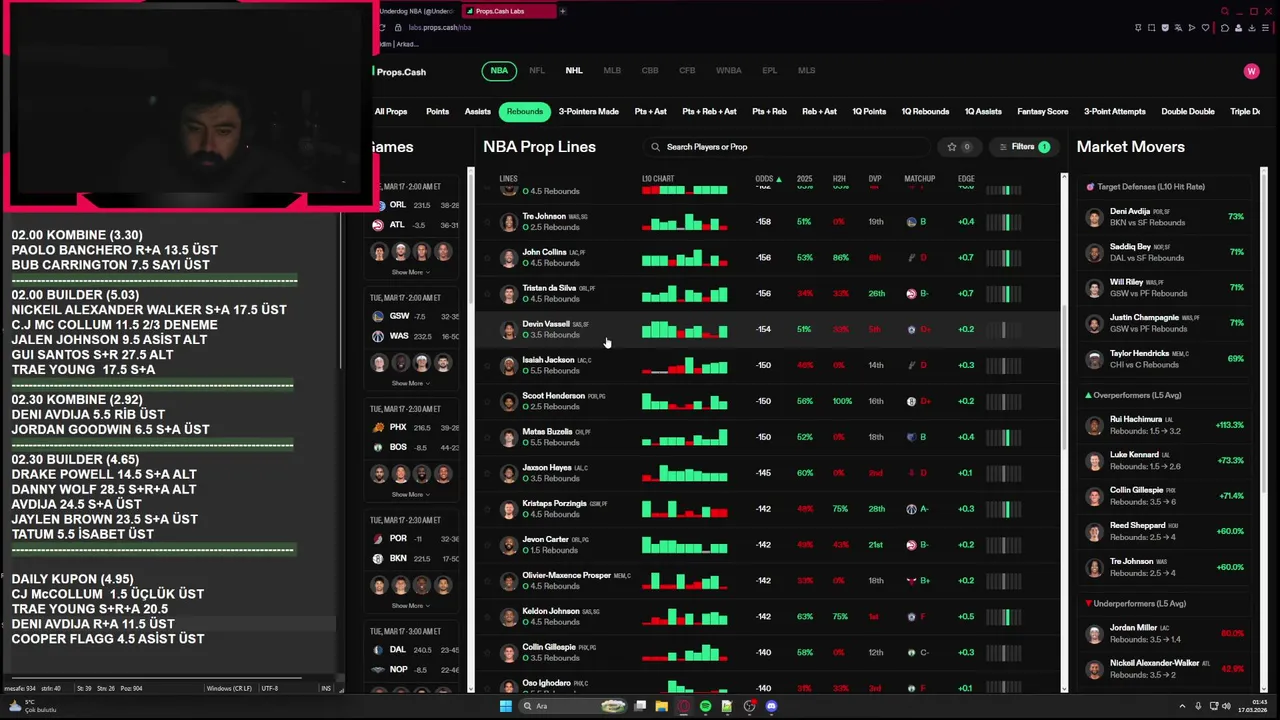
Task: Click Deni Avdija avatar in Market Movers
Action: (x=1095, y=217)
